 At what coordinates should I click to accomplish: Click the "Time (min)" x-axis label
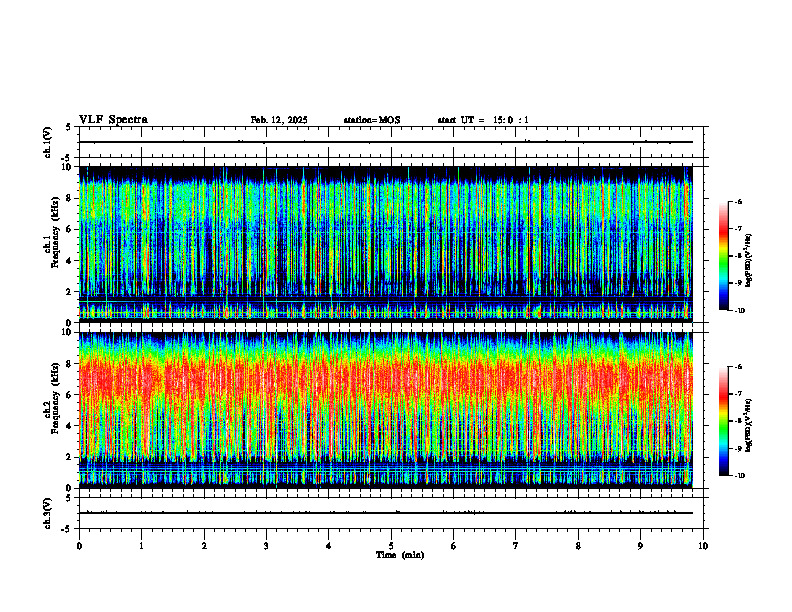click(400, 555)
